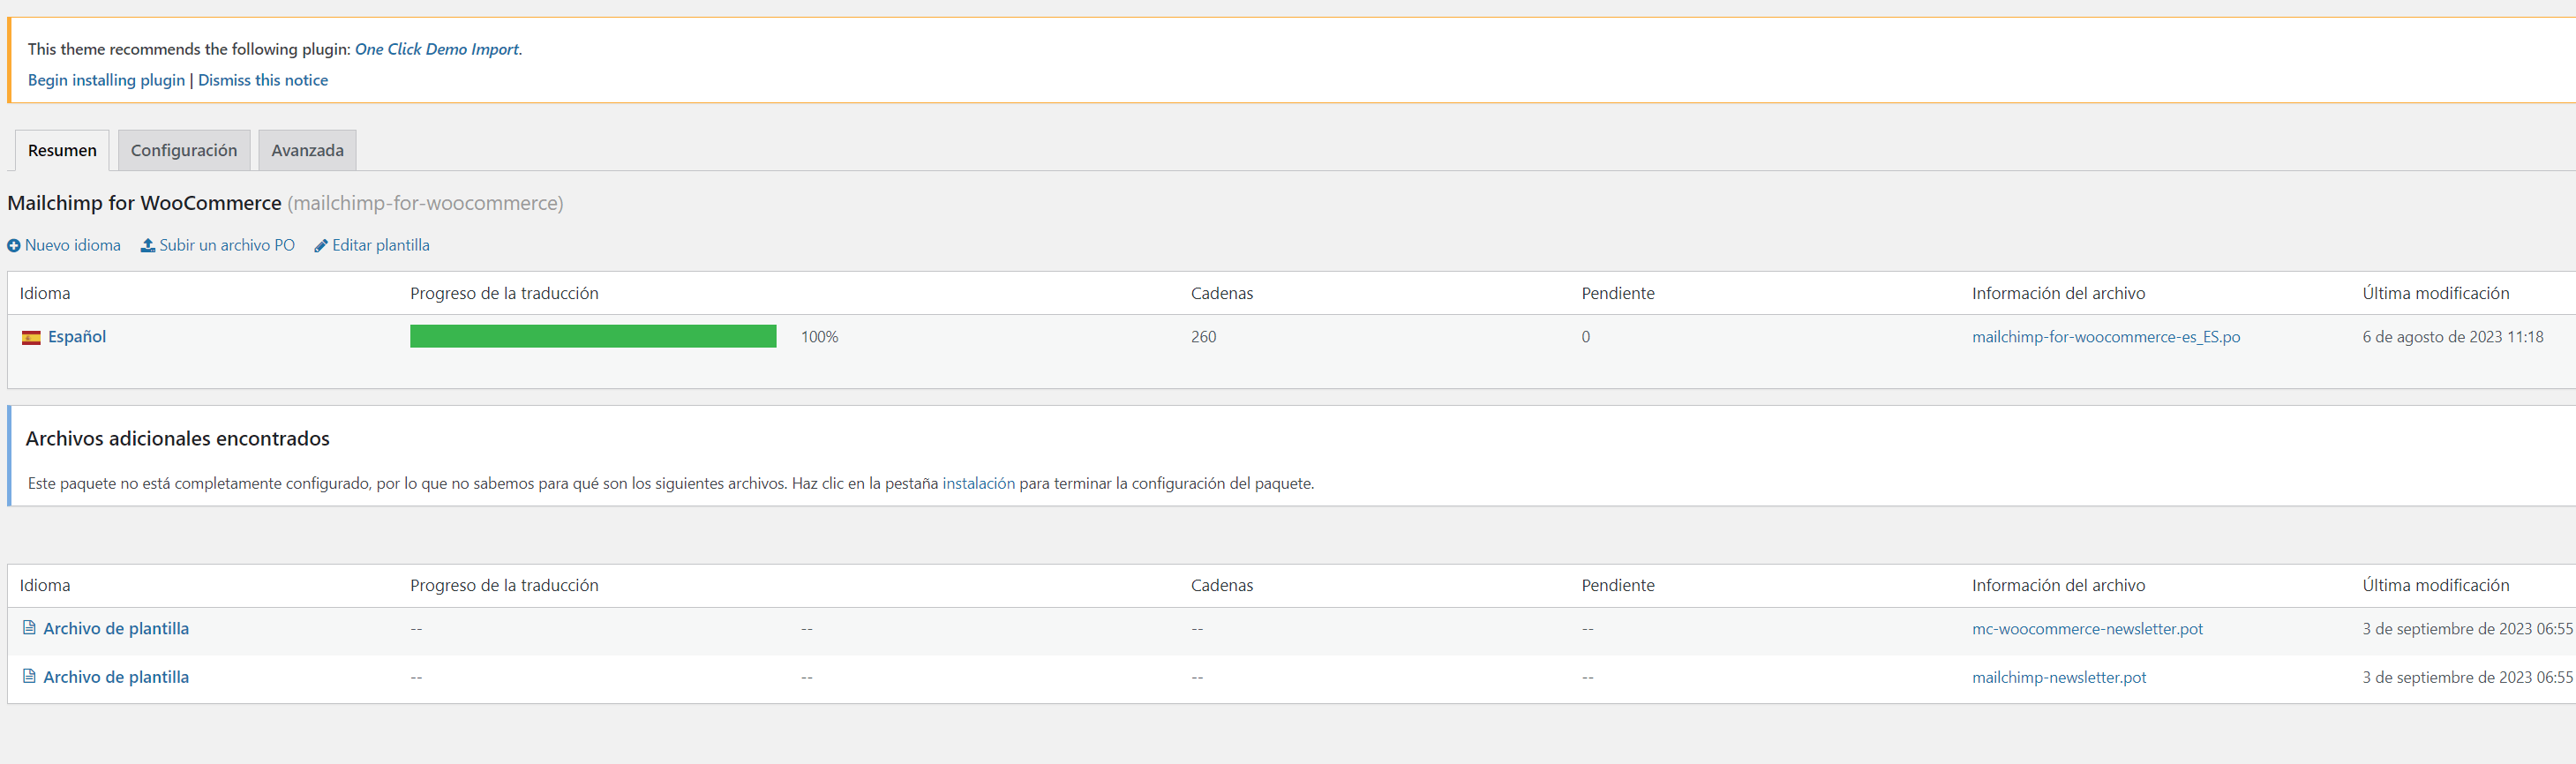This screenshot has height=764, width=2576.
Task: Open mailchimp-for-woocommerce-es_ES.po file link
Action: point(2106,337)
